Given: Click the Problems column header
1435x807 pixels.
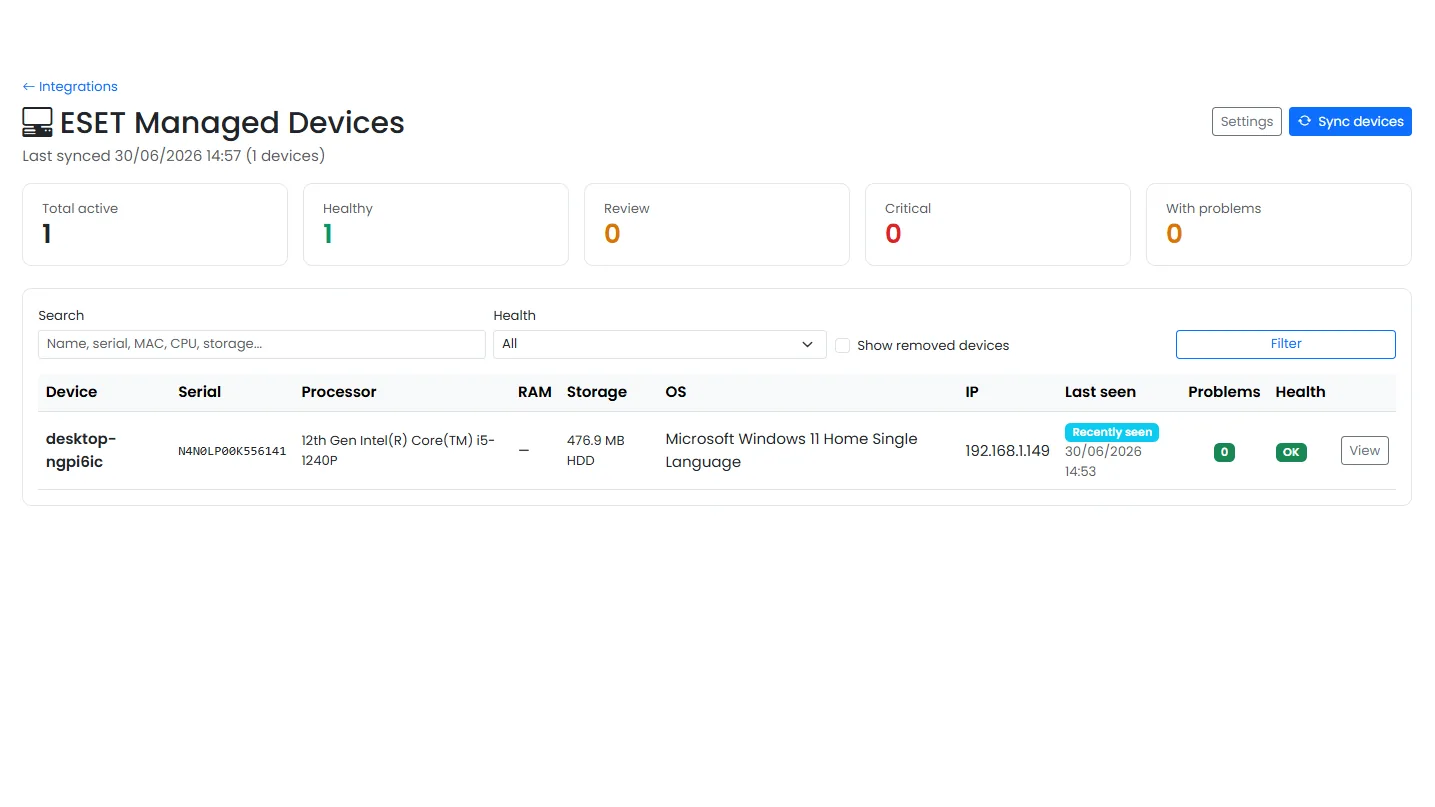Looking at the screenshot, I should 1224,392.
